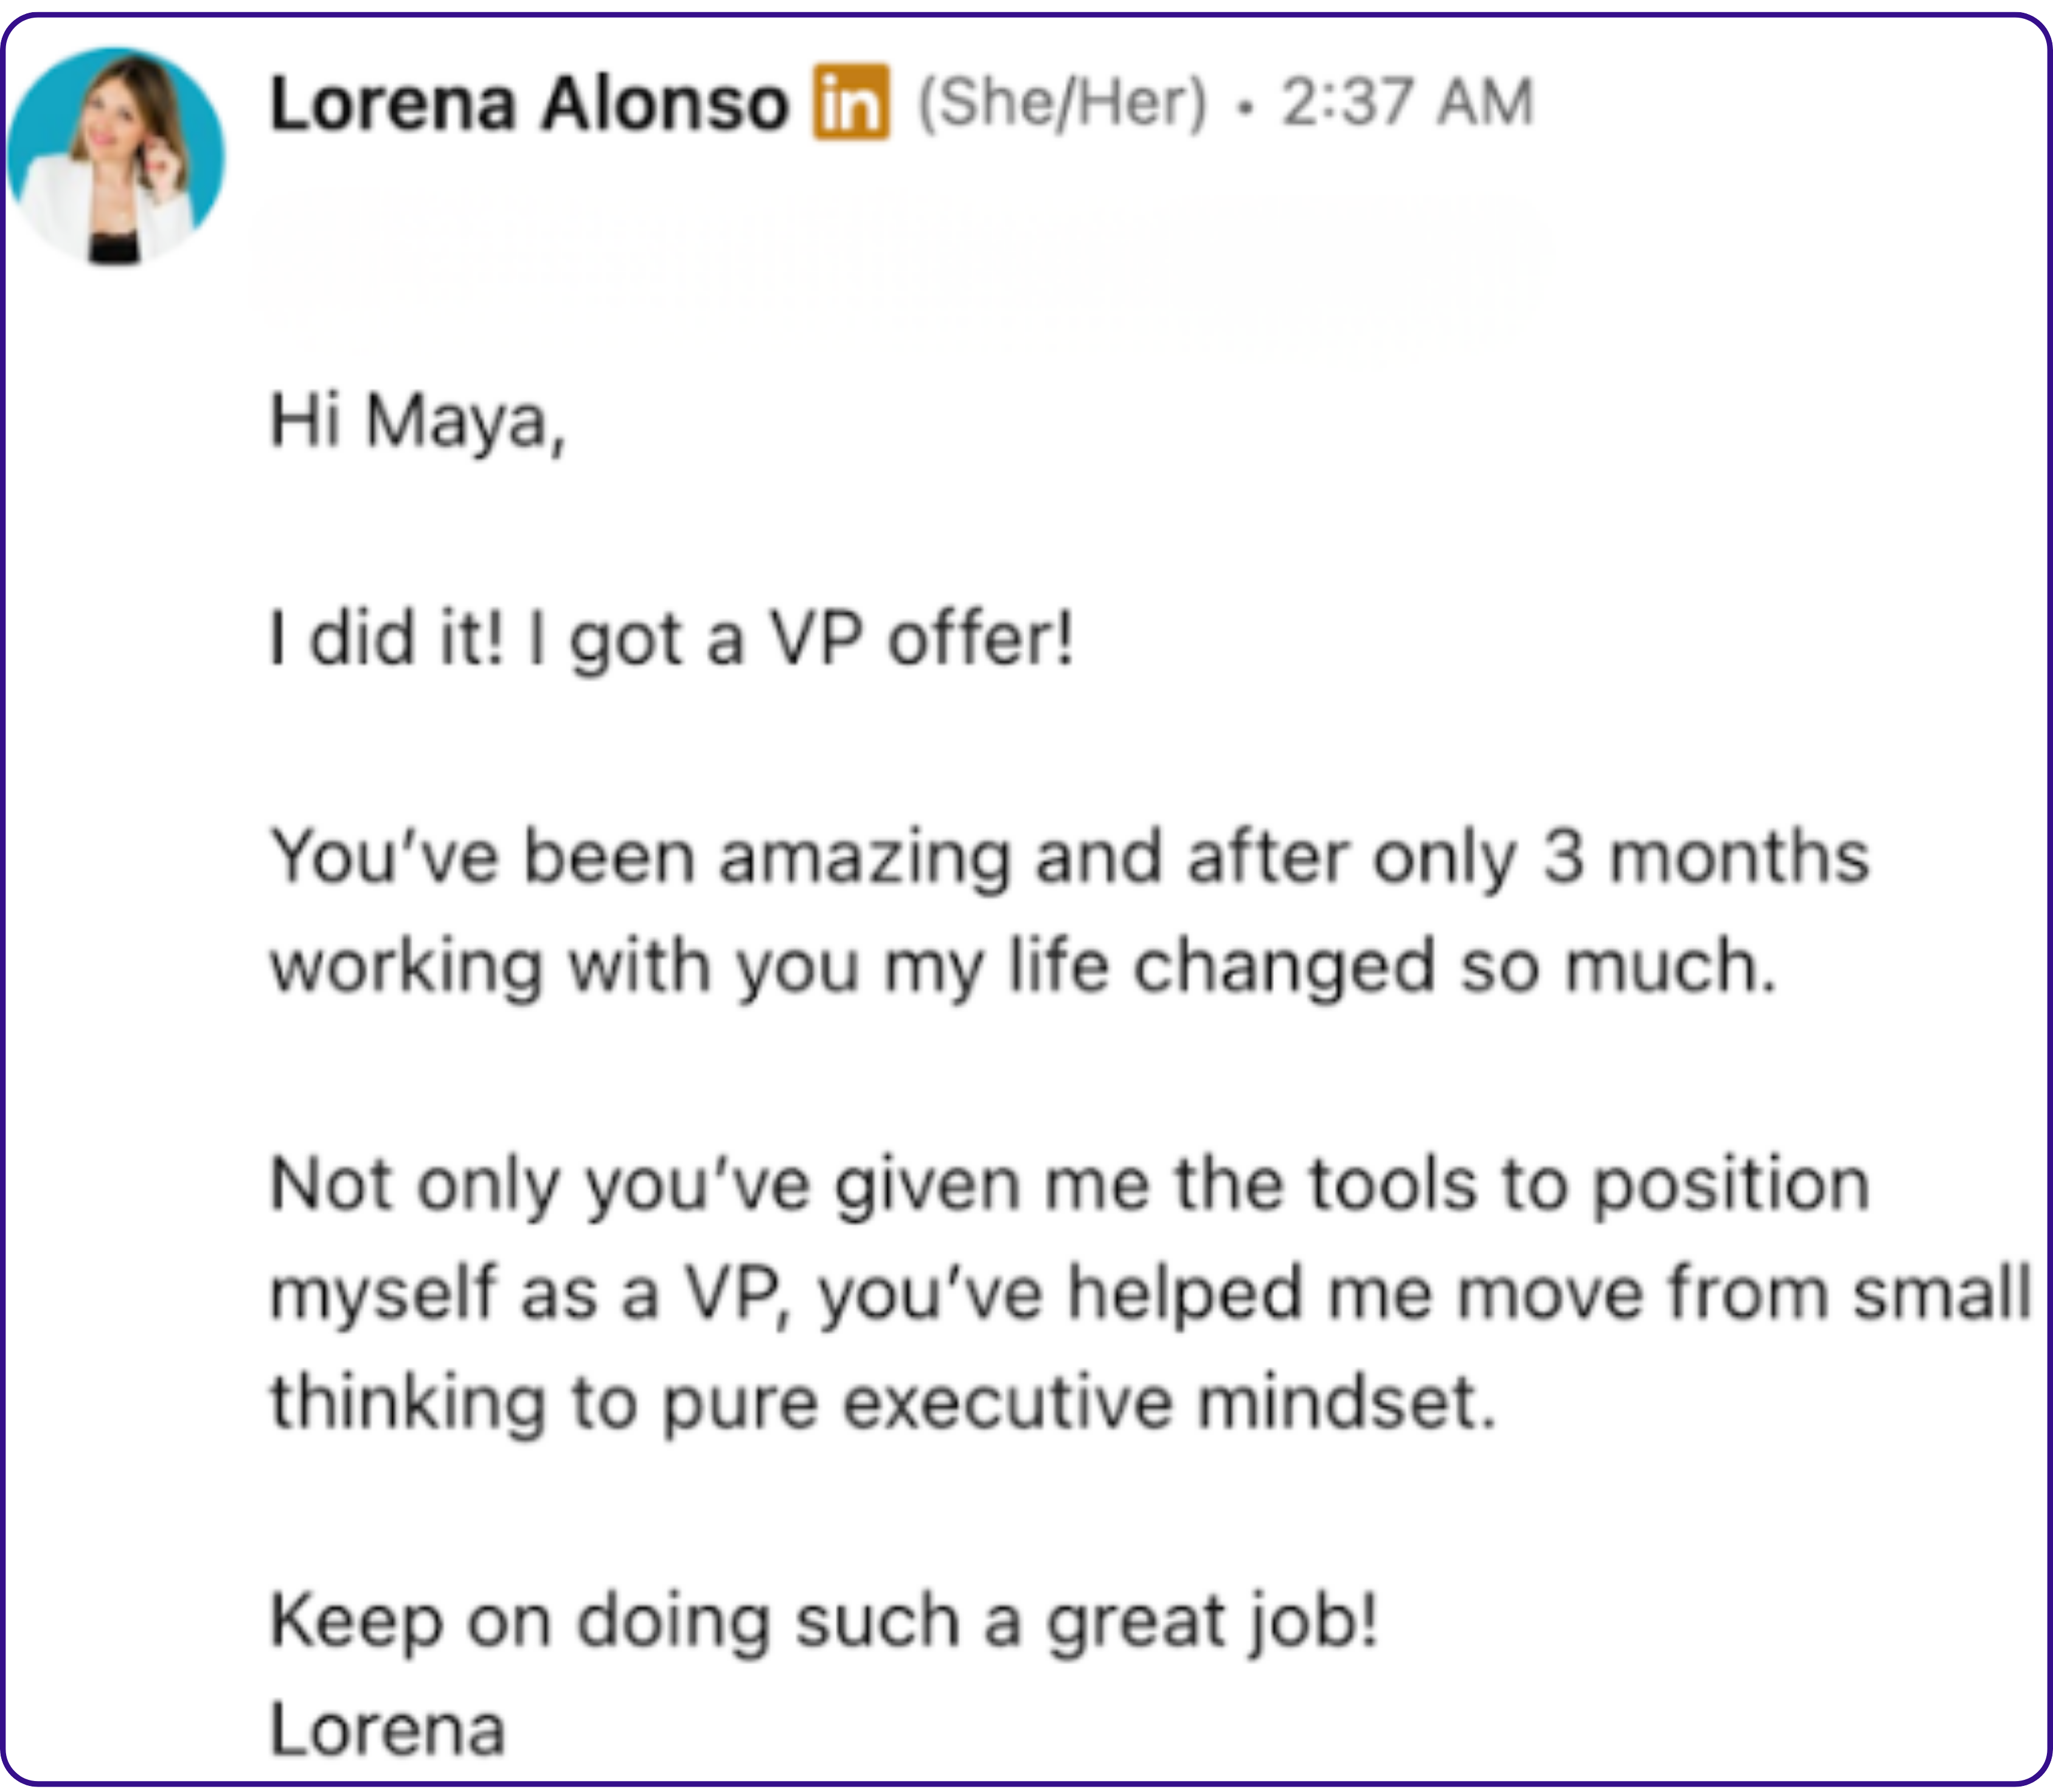Viewport: 2053px width, 1792px height.
Task: Click the words "3 months"
Action: (1705, 858)
